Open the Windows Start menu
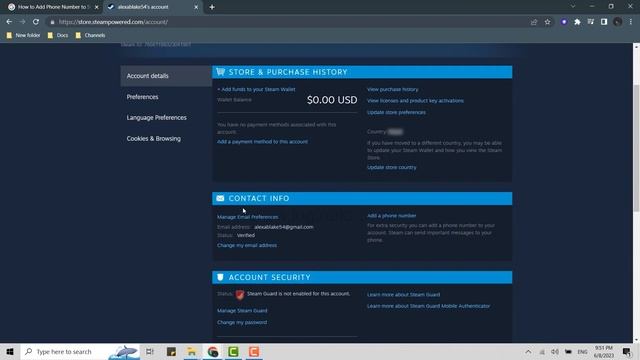640x360 pixels. 10,351
